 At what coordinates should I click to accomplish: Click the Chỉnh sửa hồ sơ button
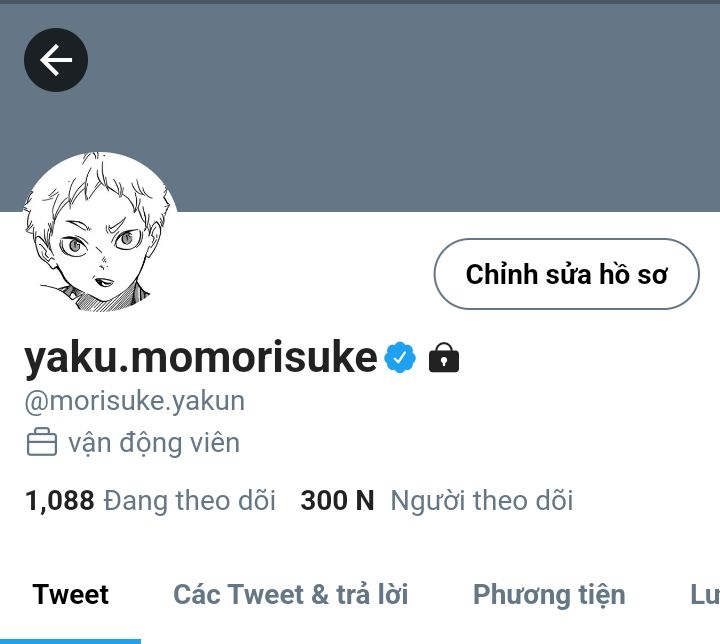[567, 274]
